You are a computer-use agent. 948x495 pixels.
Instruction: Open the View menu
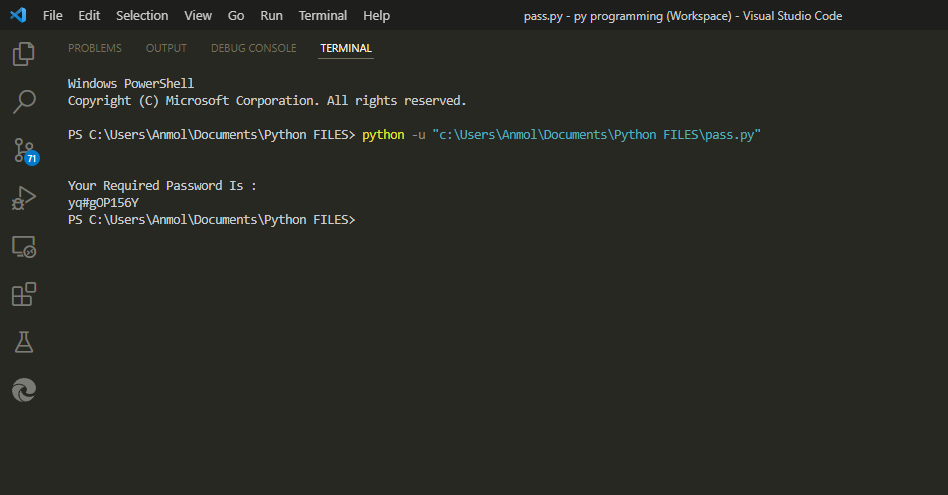[198, 16]
